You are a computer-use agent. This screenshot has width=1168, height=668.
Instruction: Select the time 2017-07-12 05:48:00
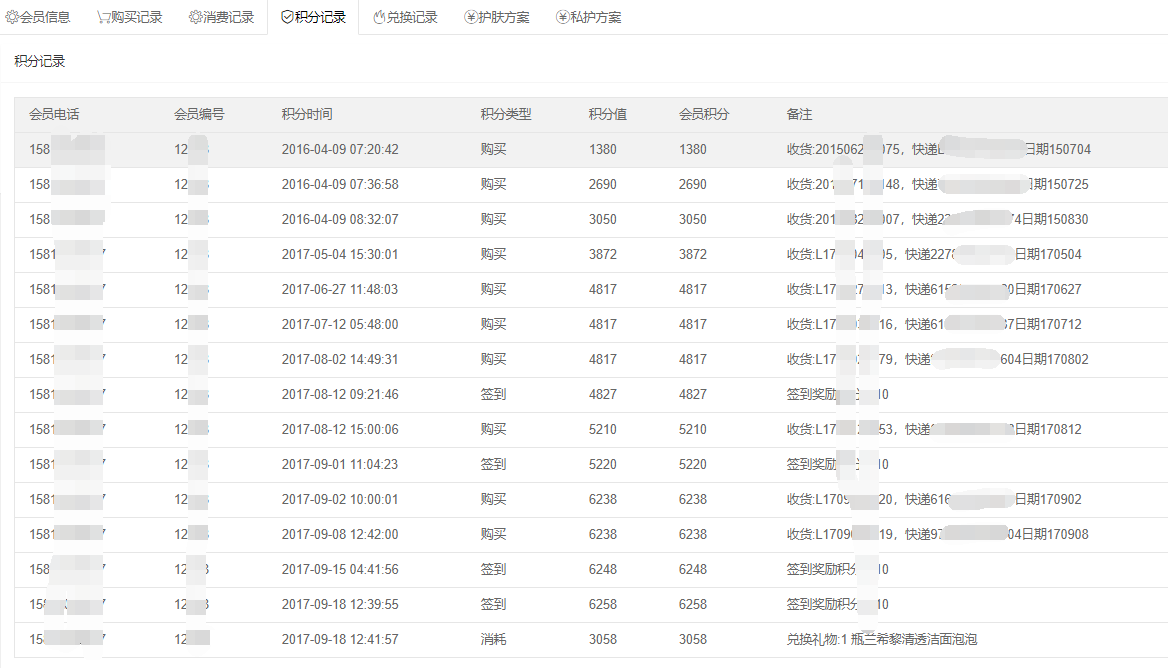[x=340, y=325]
